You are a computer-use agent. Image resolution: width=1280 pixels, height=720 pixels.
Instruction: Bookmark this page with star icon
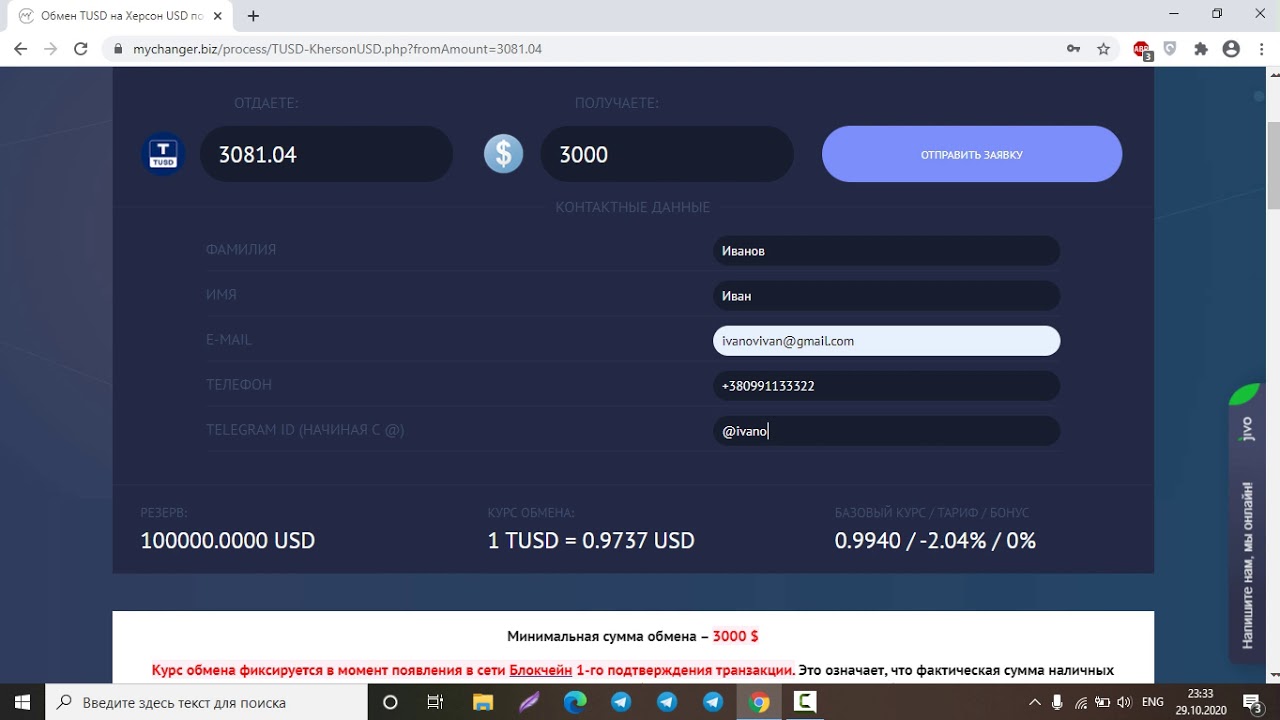1103,48
